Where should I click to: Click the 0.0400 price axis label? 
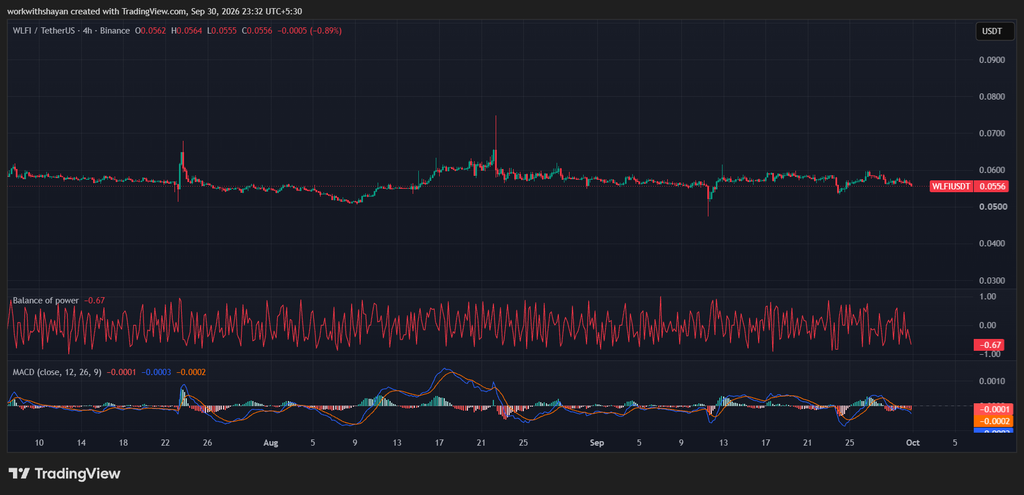click(x=990, y=244)
